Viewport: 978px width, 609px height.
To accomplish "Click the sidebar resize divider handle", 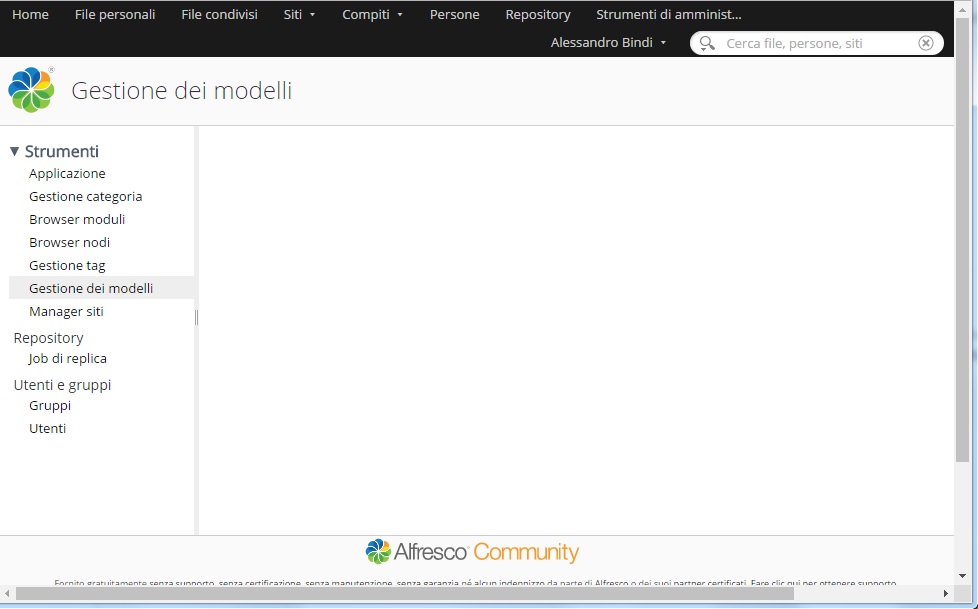I will click(x=196, y=317).
